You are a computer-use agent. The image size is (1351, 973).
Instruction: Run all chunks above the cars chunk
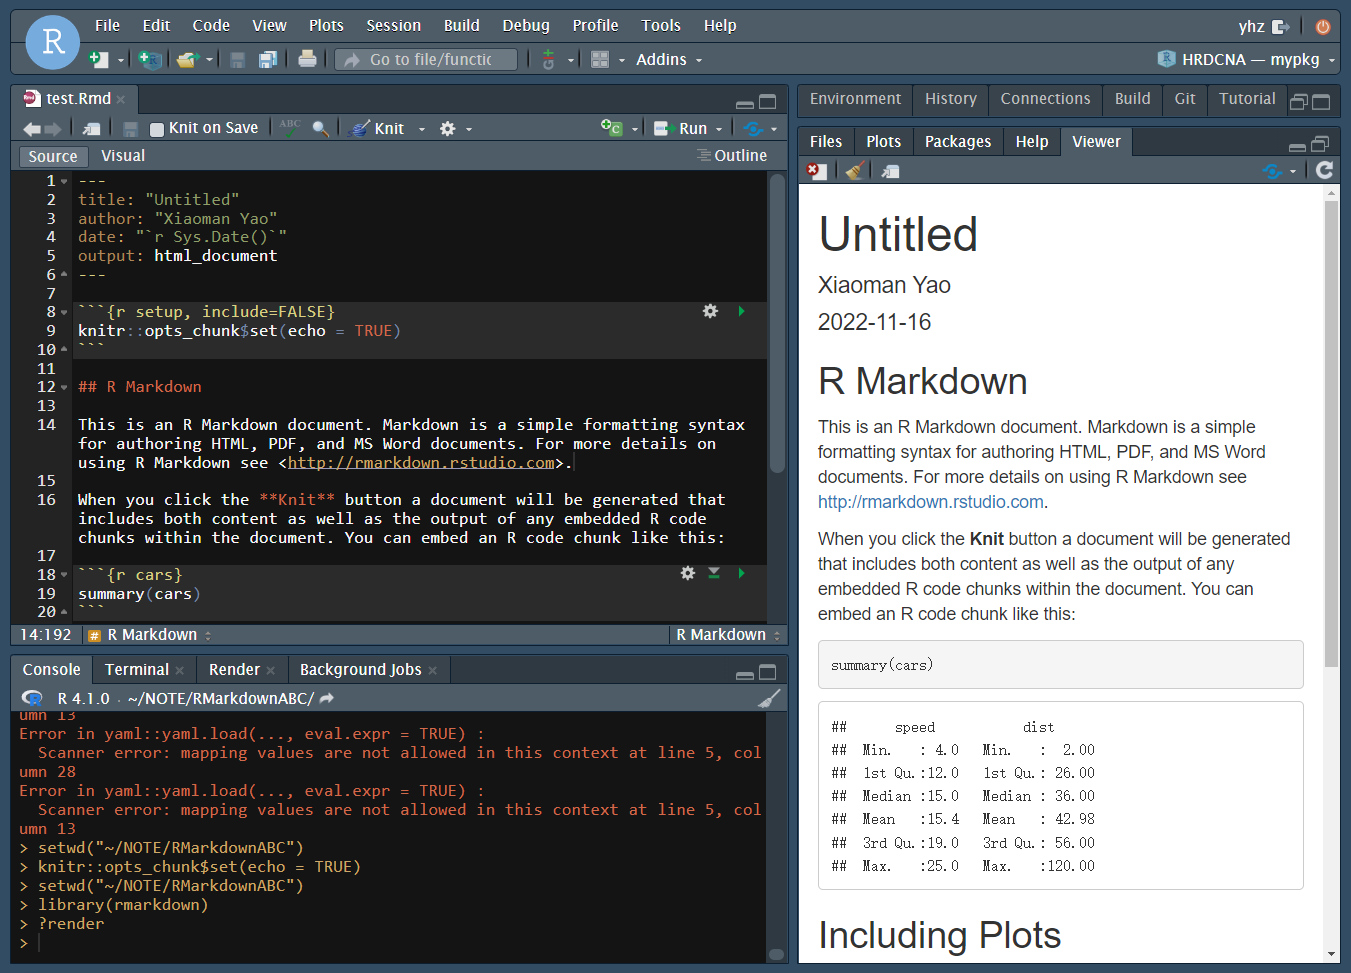point(714,573)
